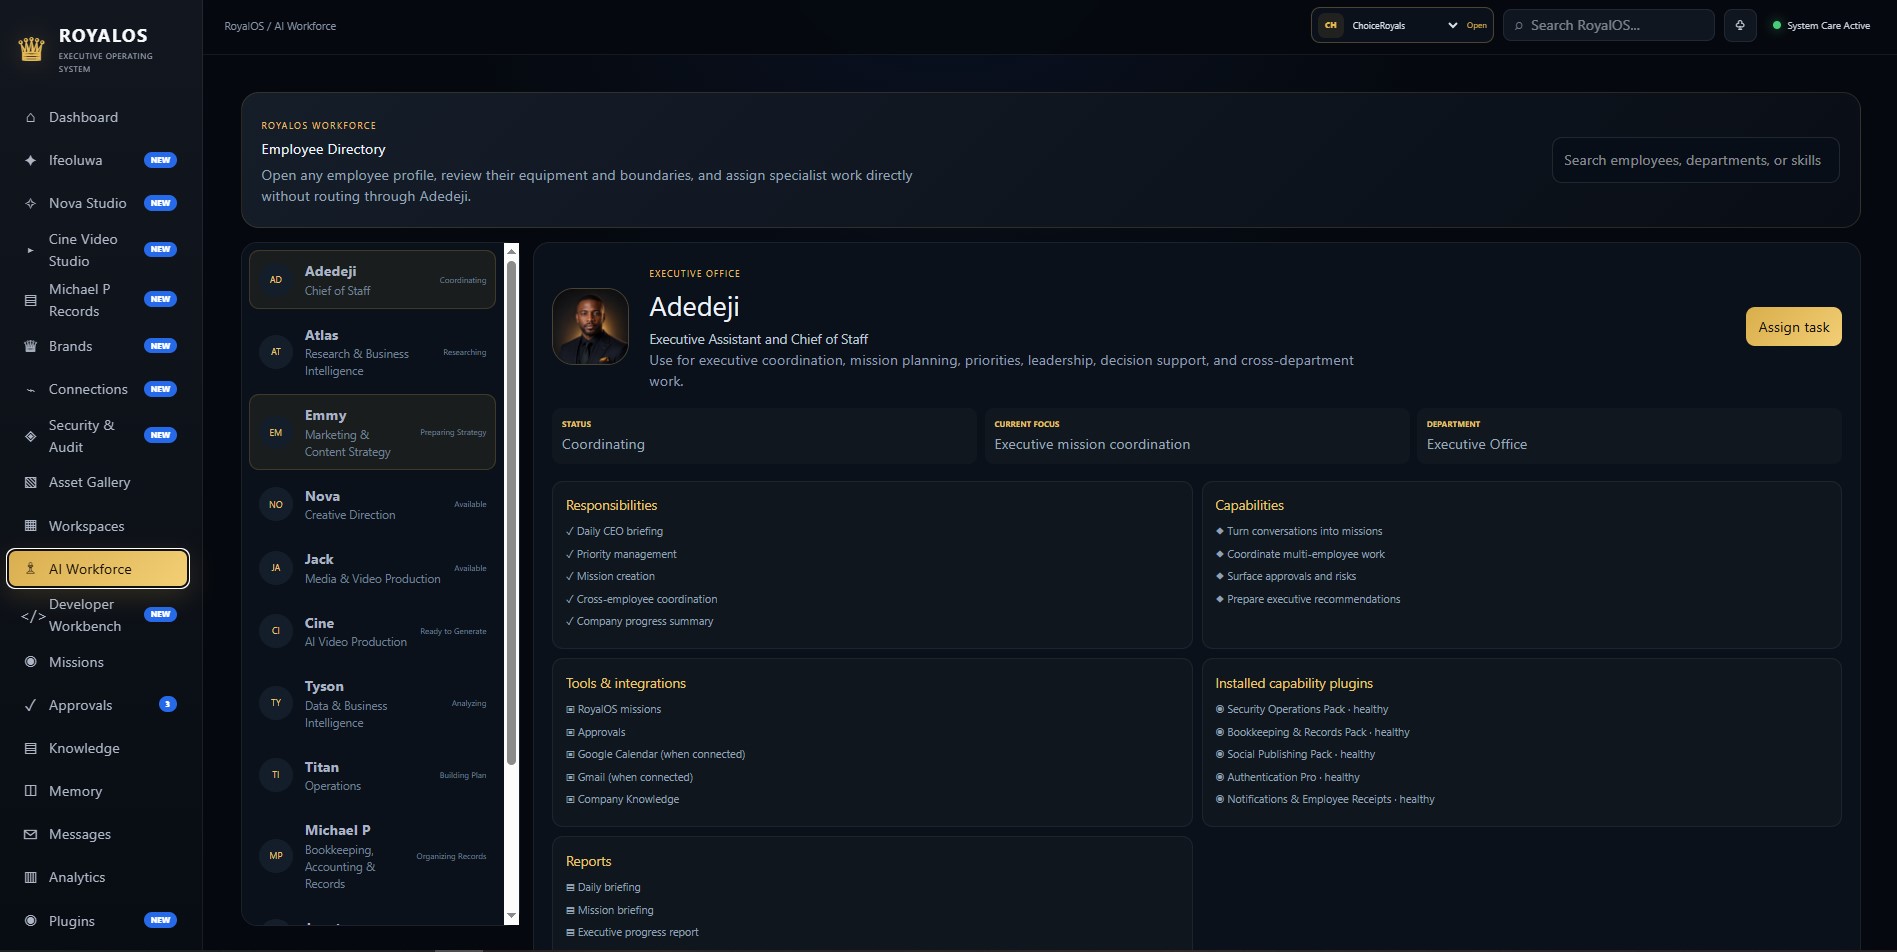Click the Michael P Records ledger icon
Screen dimensions: 1897x952
coord(30,300)
